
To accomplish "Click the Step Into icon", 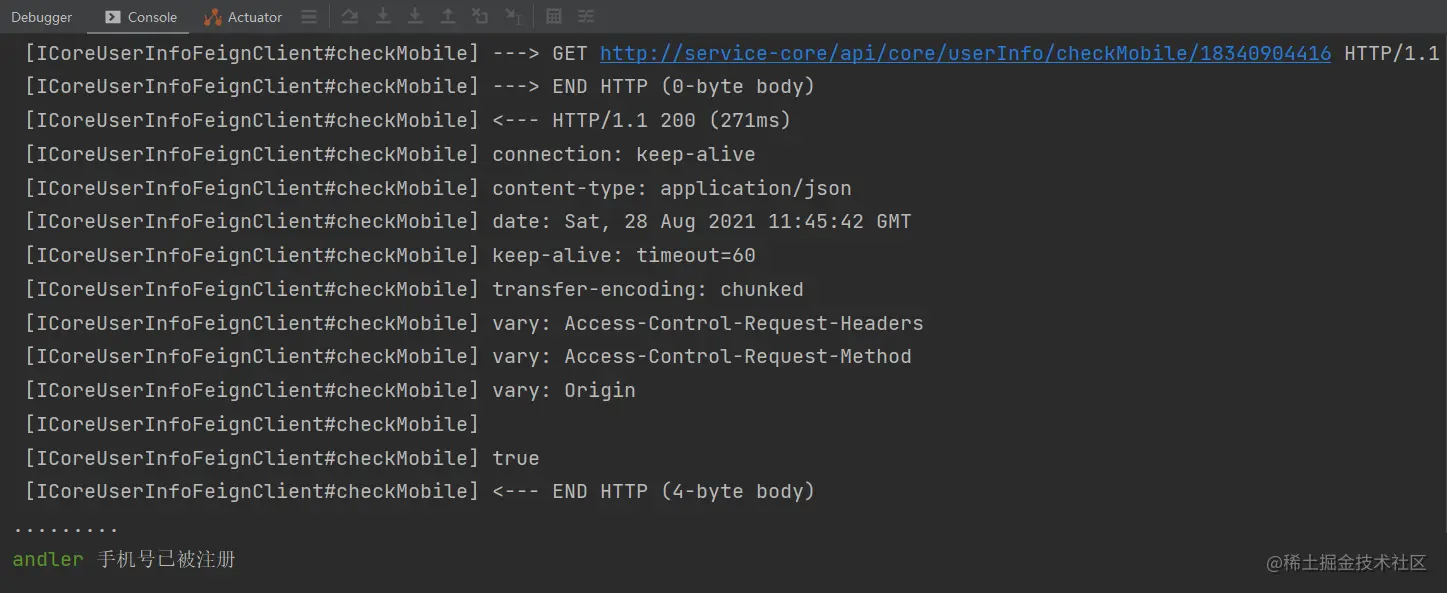I will [415, 16].
